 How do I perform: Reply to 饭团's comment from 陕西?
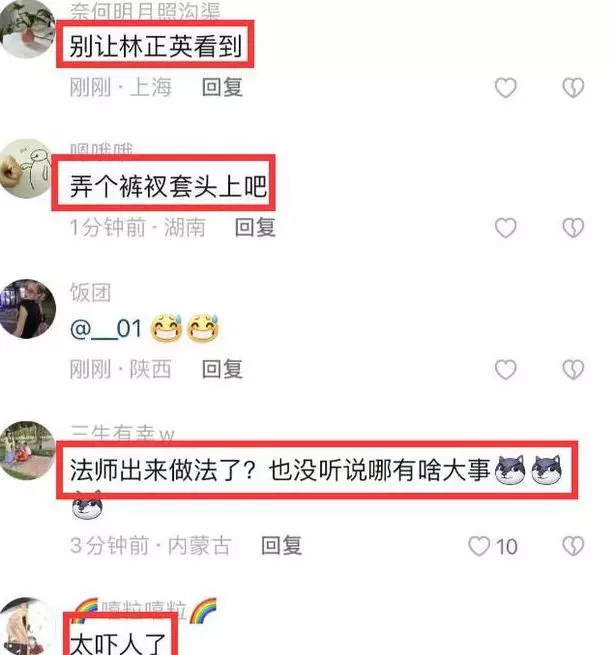click(222, 369)
